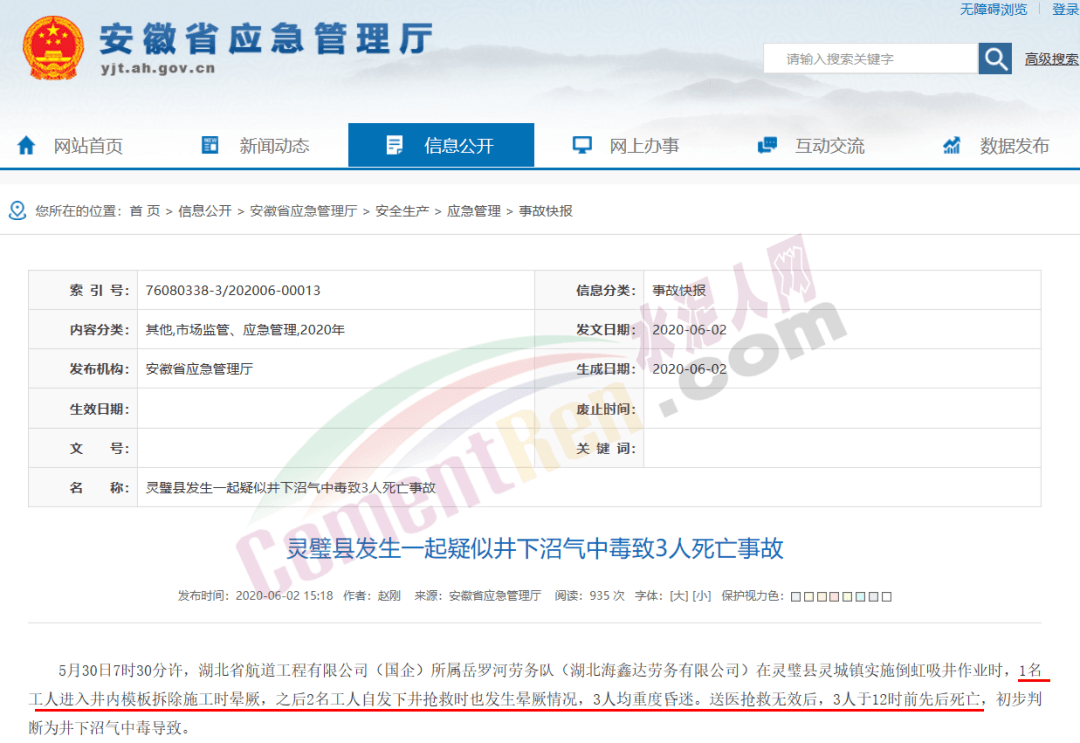Image resolution: width=1080 pixels, height=743 pixels.
Task: Select the first eye-protection color swatch
Action: pyautogui.click(x=796, y=597)
